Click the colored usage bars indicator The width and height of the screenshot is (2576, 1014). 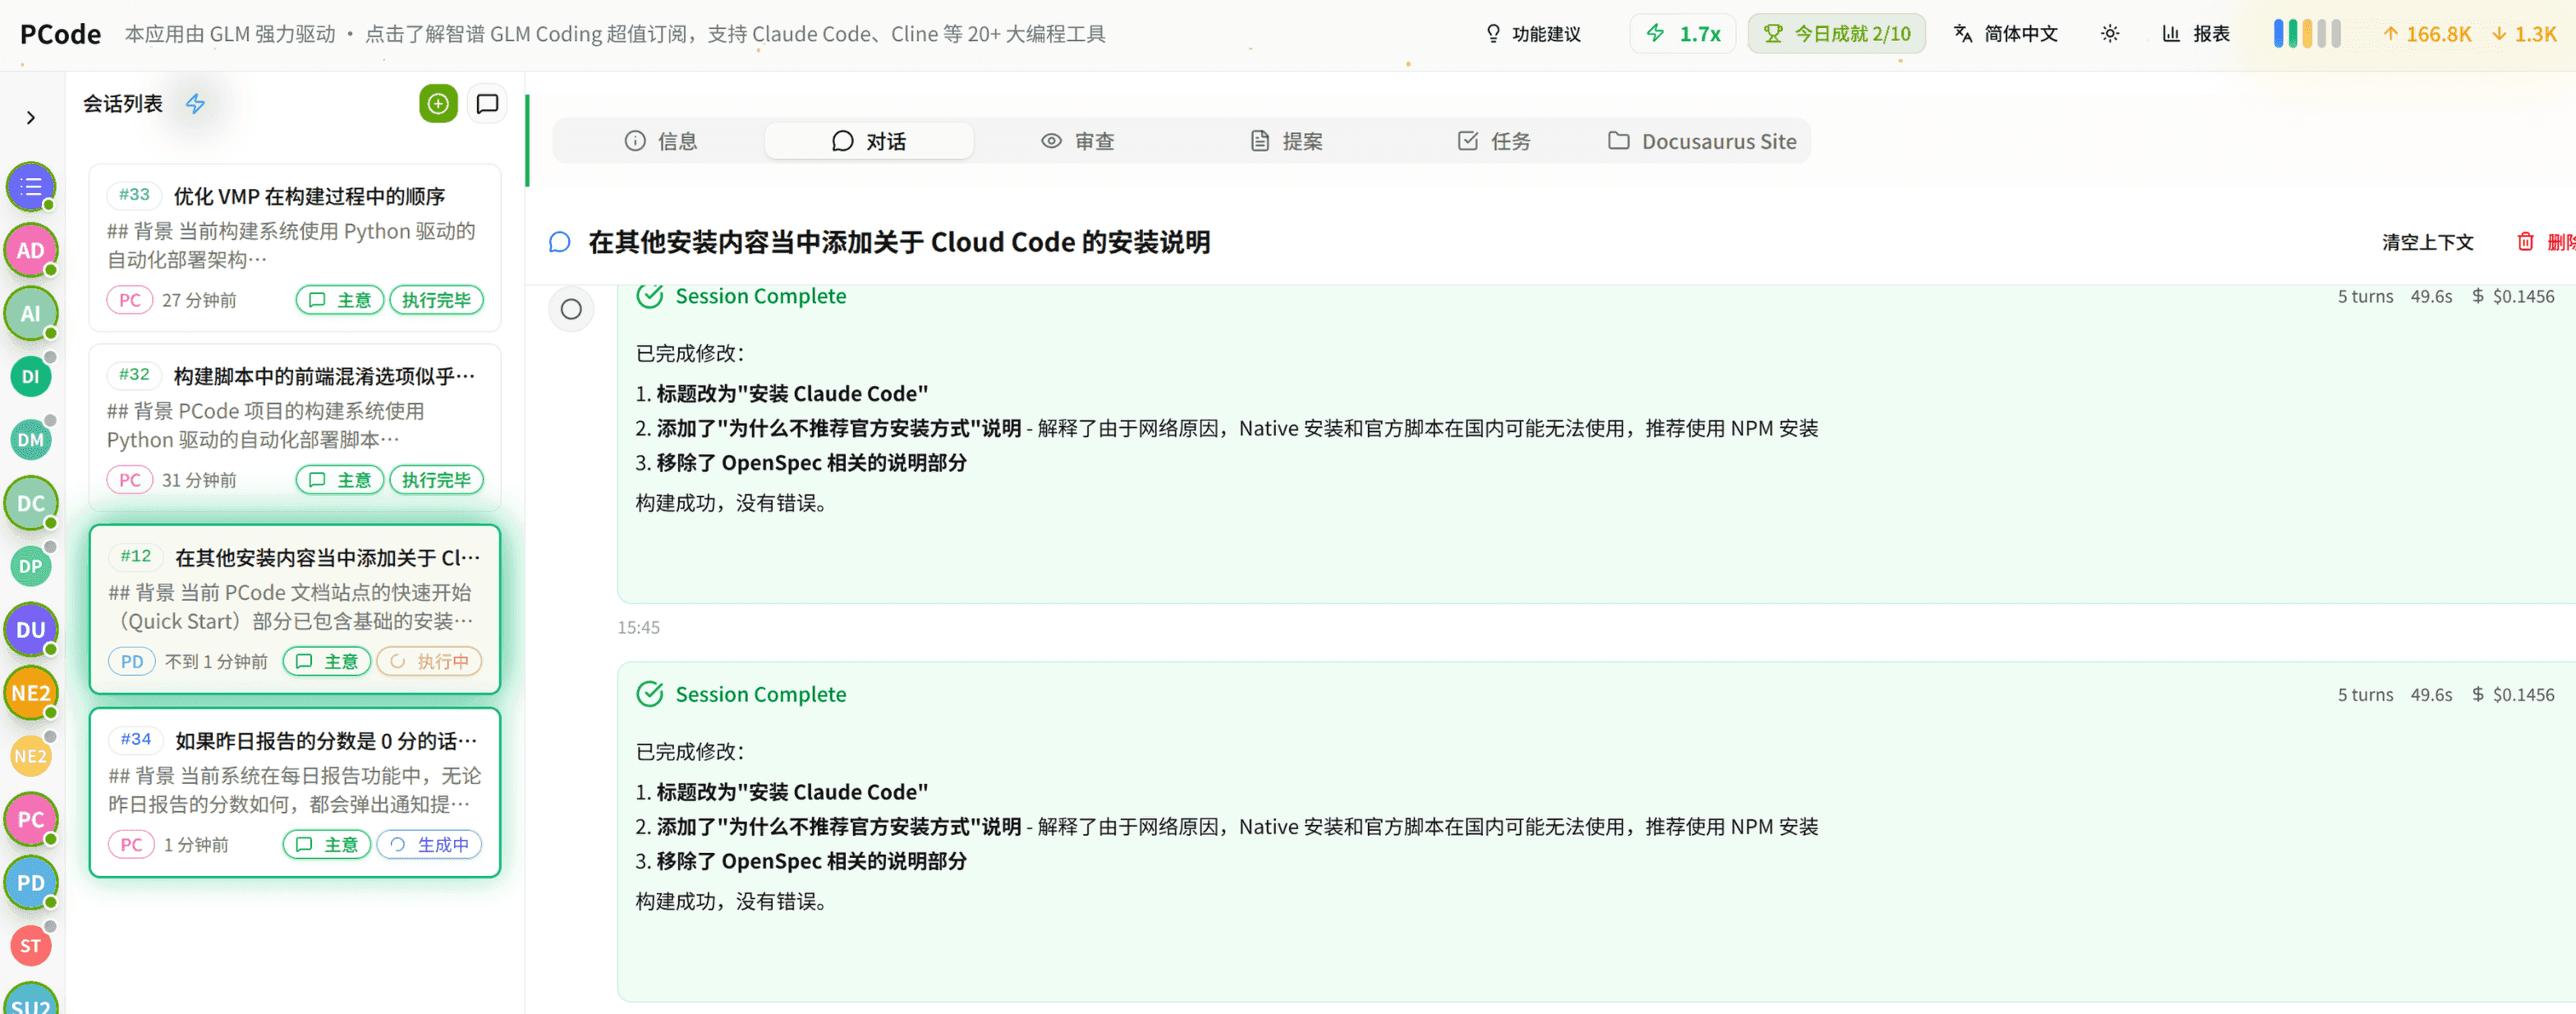click(x=2307, y=32)
